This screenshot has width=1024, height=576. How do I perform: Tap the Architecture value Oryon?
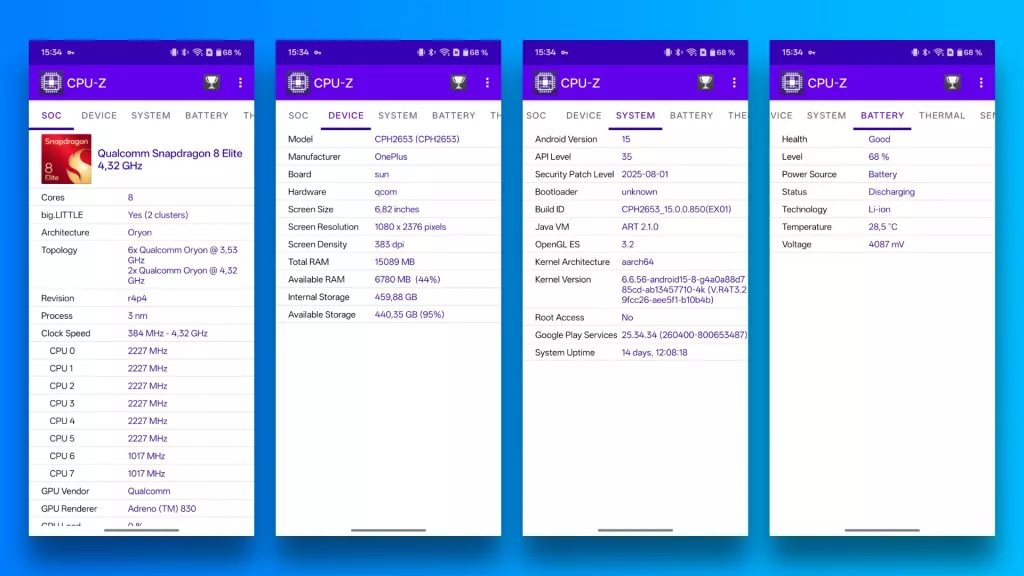click(x=140, y=232)
